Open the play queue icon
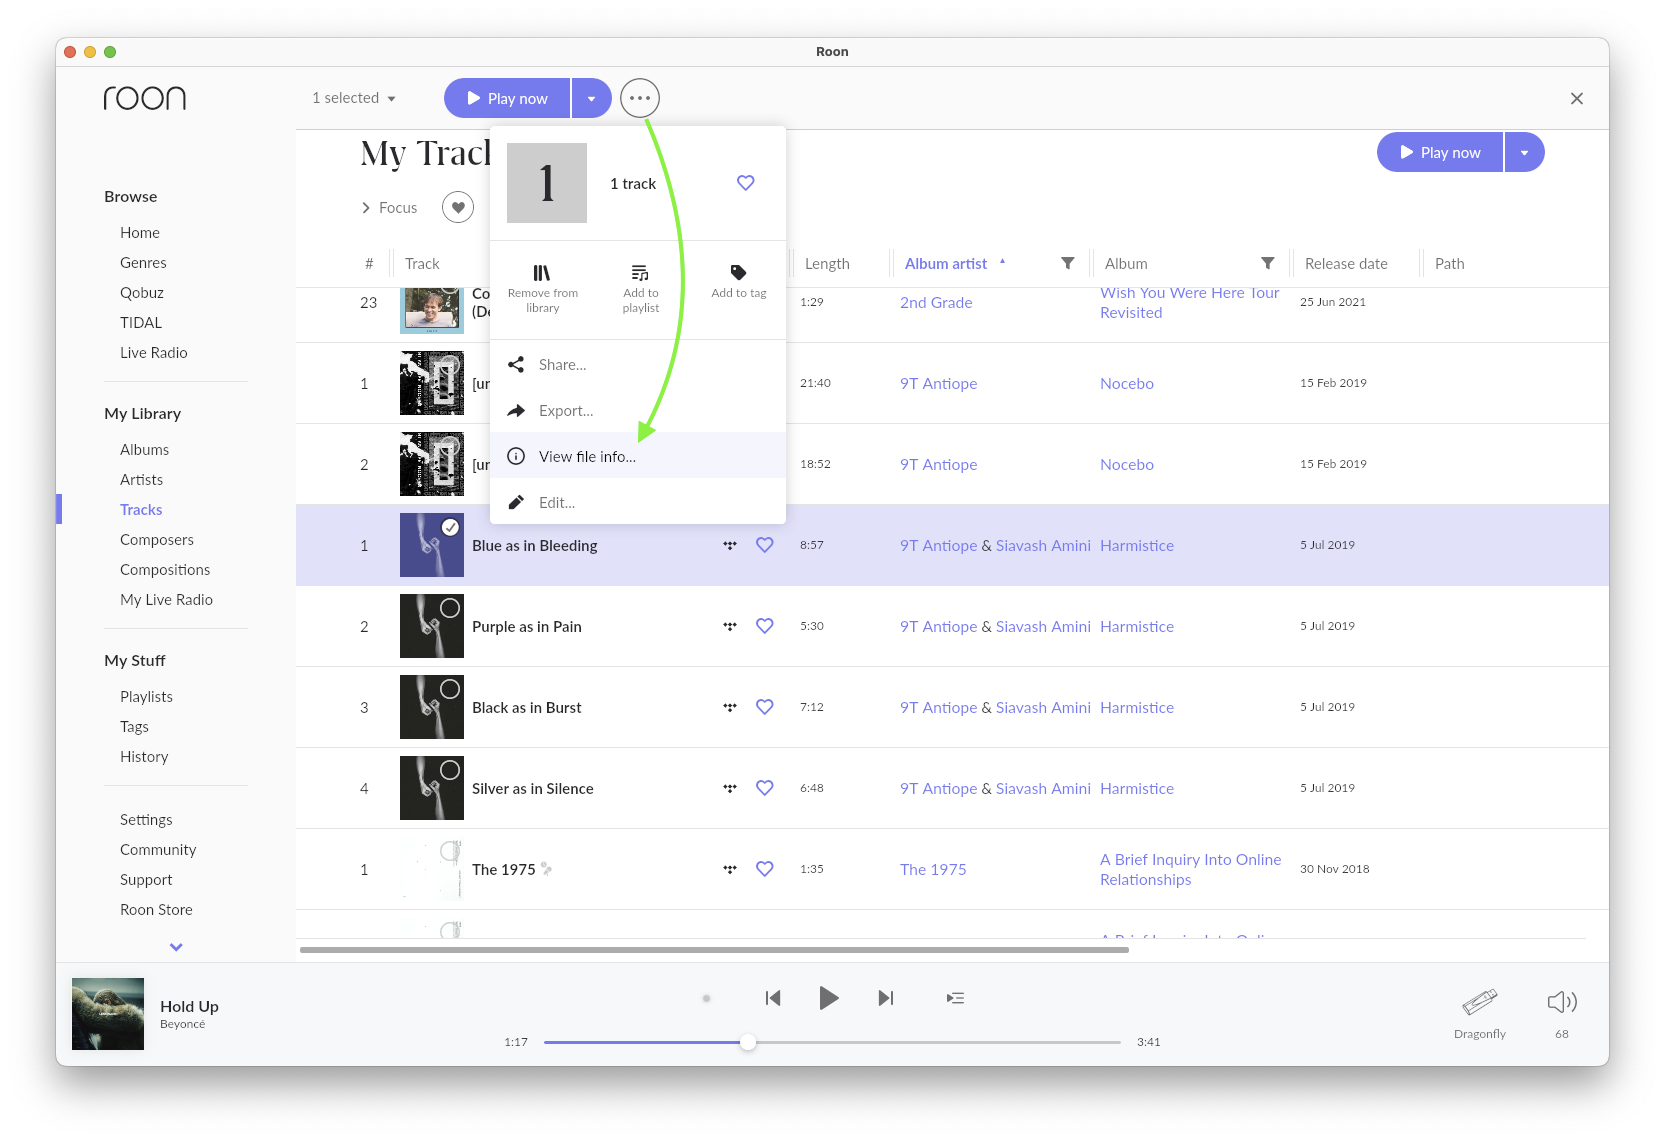 click(955, 998)
